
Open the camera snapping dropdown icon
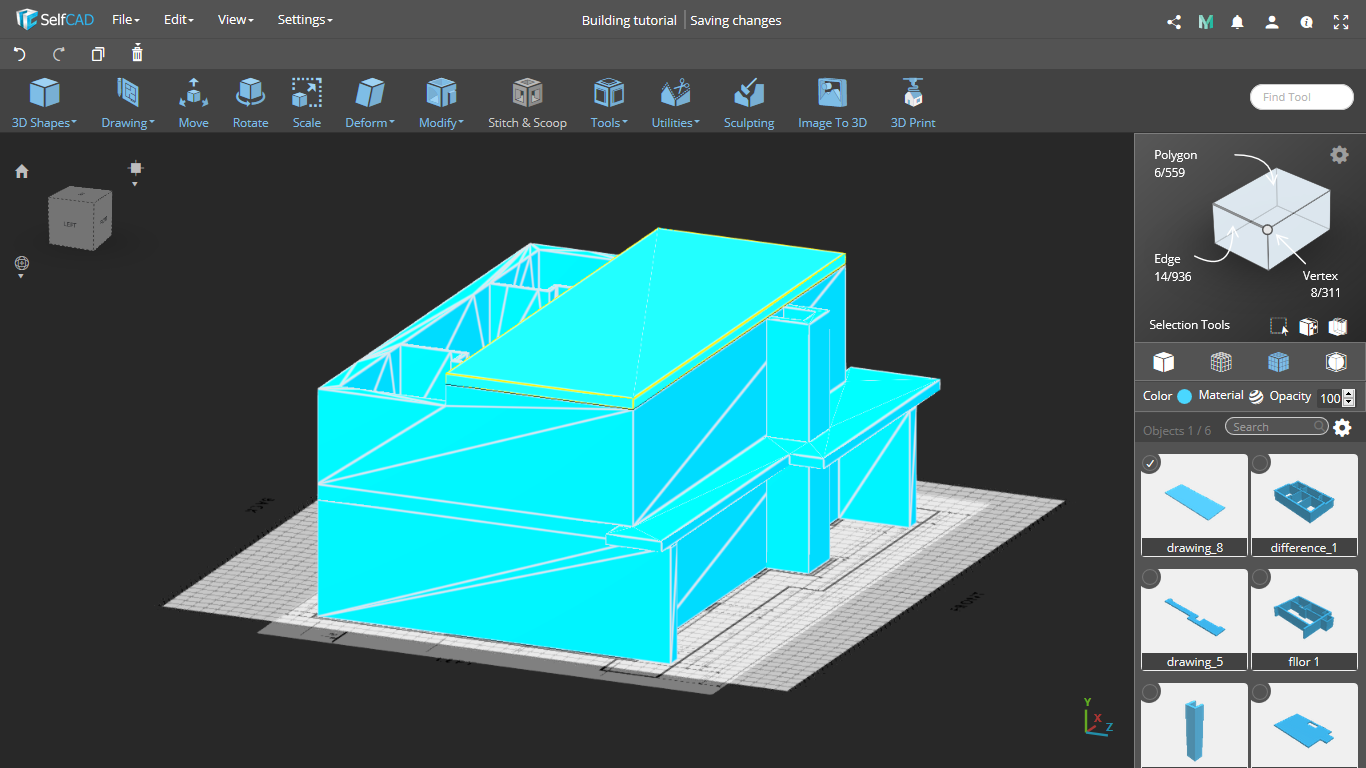point(136,172)
